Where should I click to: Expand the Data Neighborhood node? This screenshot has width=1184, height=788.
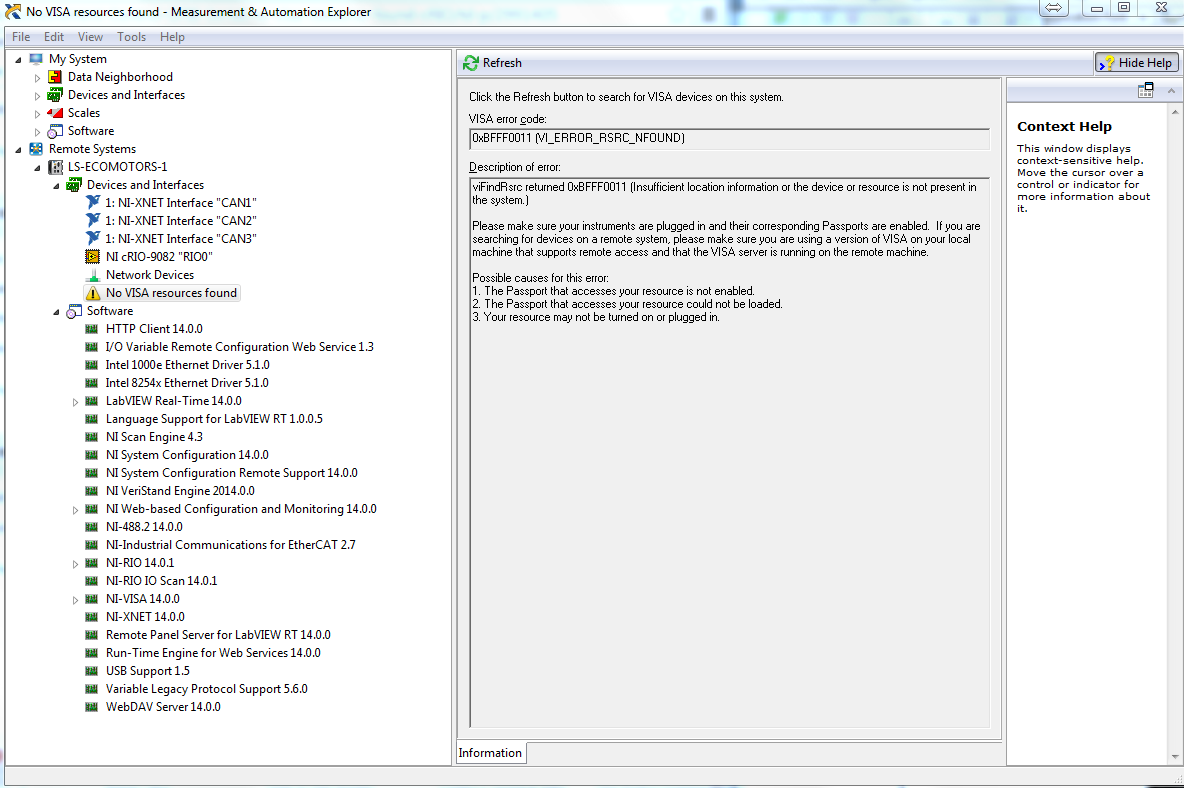pyautogui.click(x=38, y=78)
